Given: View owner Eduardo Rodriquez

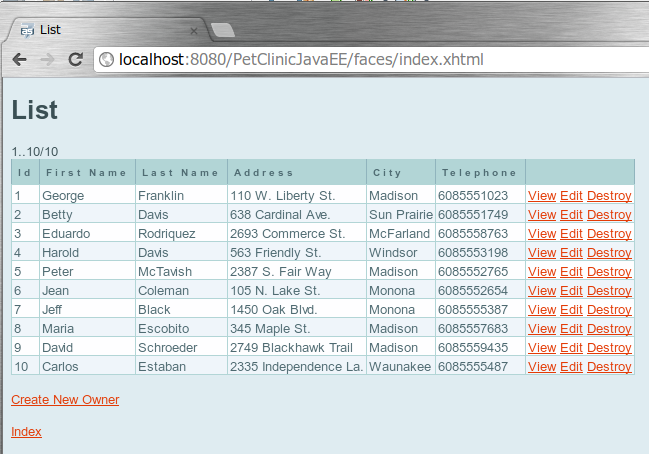Looking at the screenshot, I should pos(542,234).
